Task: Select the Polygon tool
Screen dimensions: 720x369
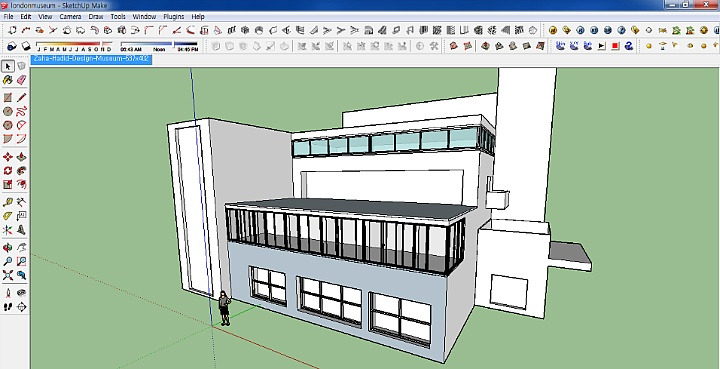Action: click(8, 125)
